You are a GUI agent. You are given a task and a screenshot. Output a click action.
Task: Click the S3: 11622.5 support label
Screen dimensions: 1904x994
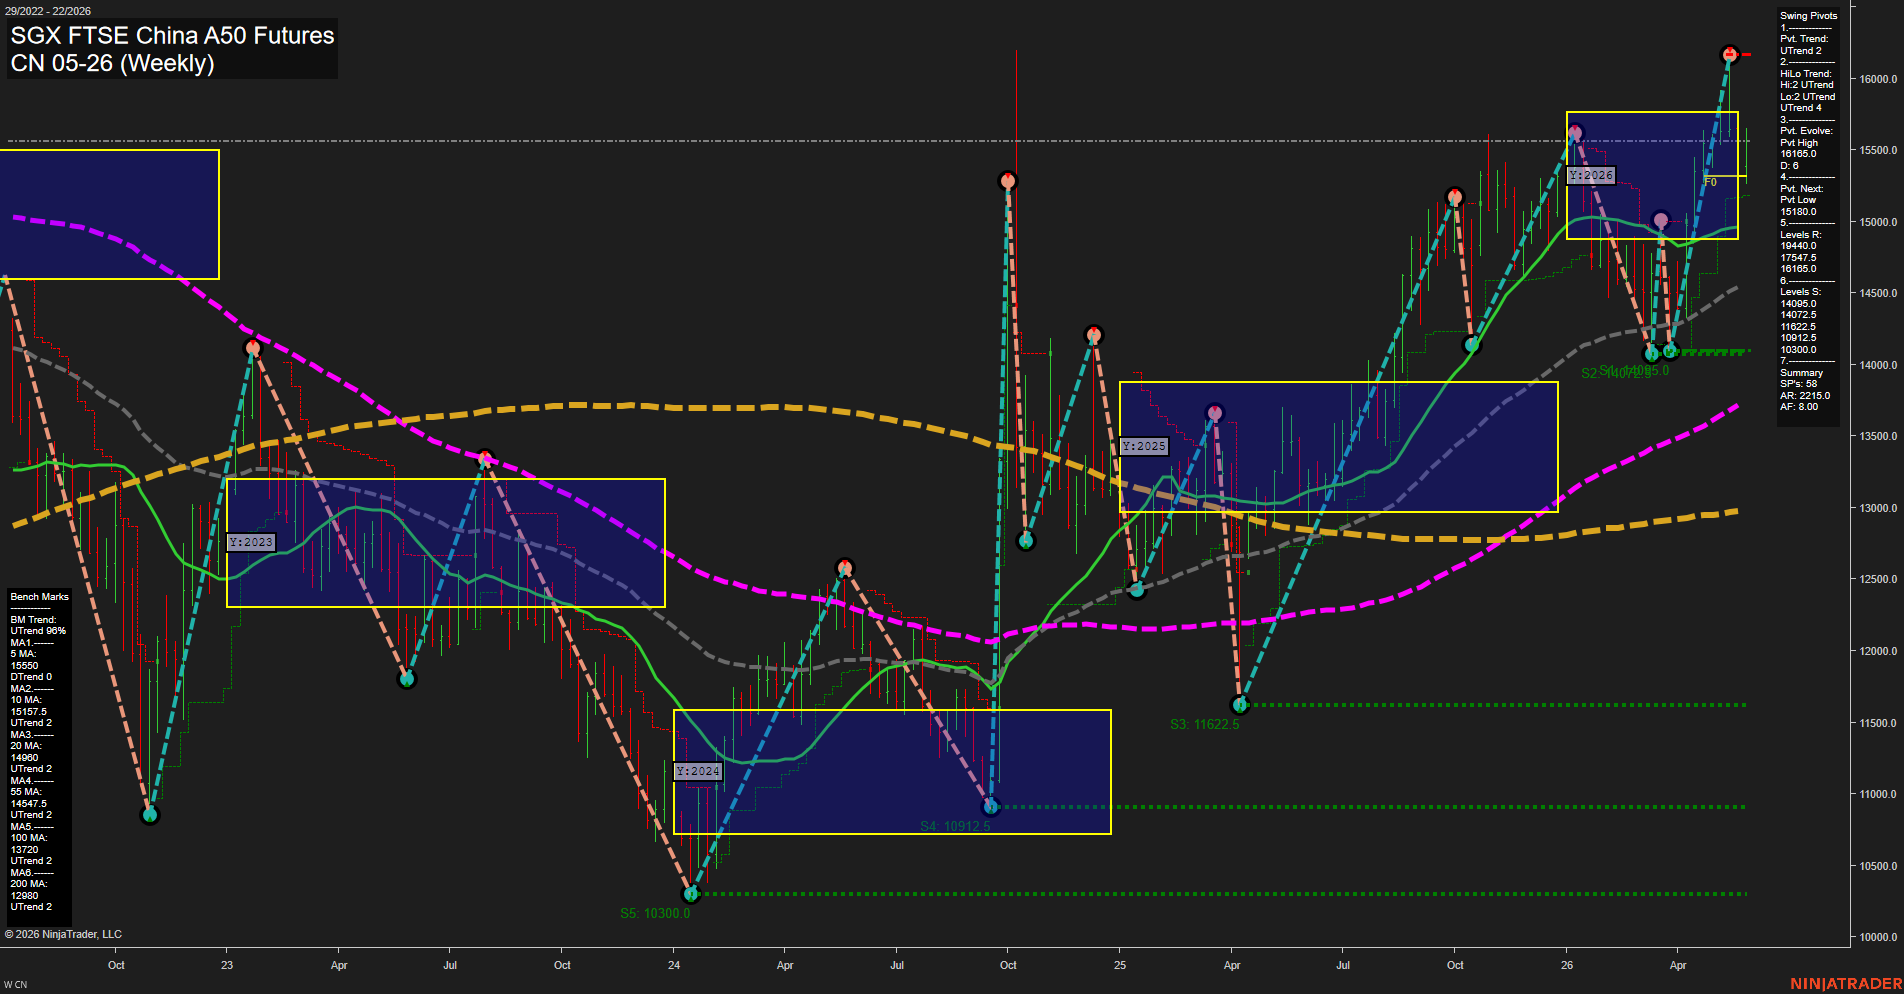[x=1204, y=724]
